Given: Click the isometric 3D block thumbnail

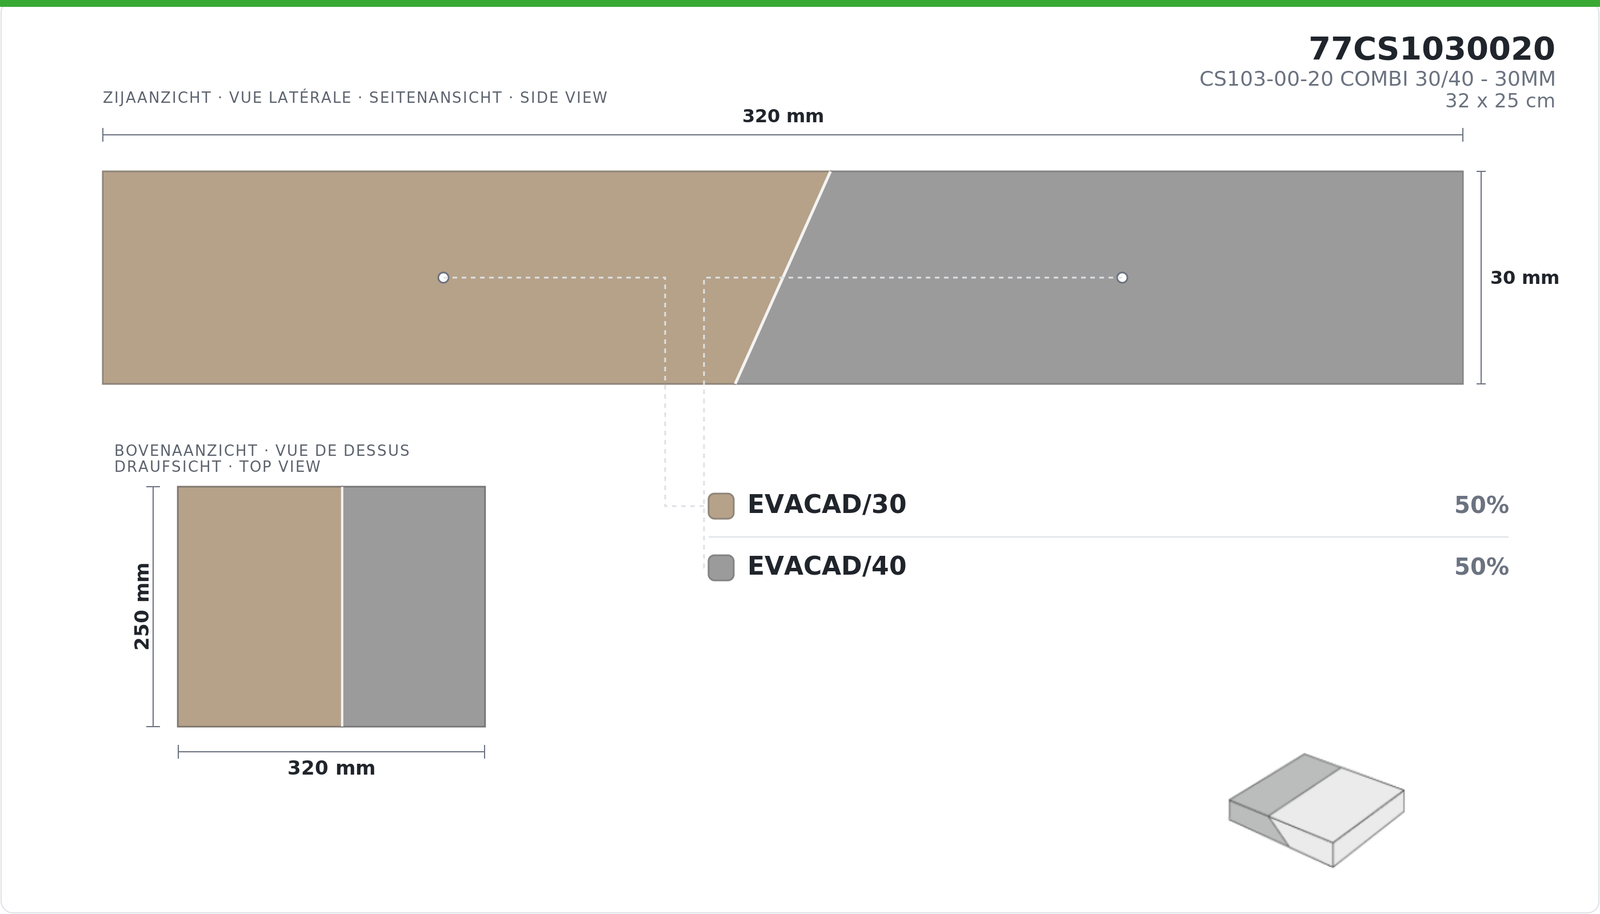Looking at the screenshot, I should point(1317,810).
